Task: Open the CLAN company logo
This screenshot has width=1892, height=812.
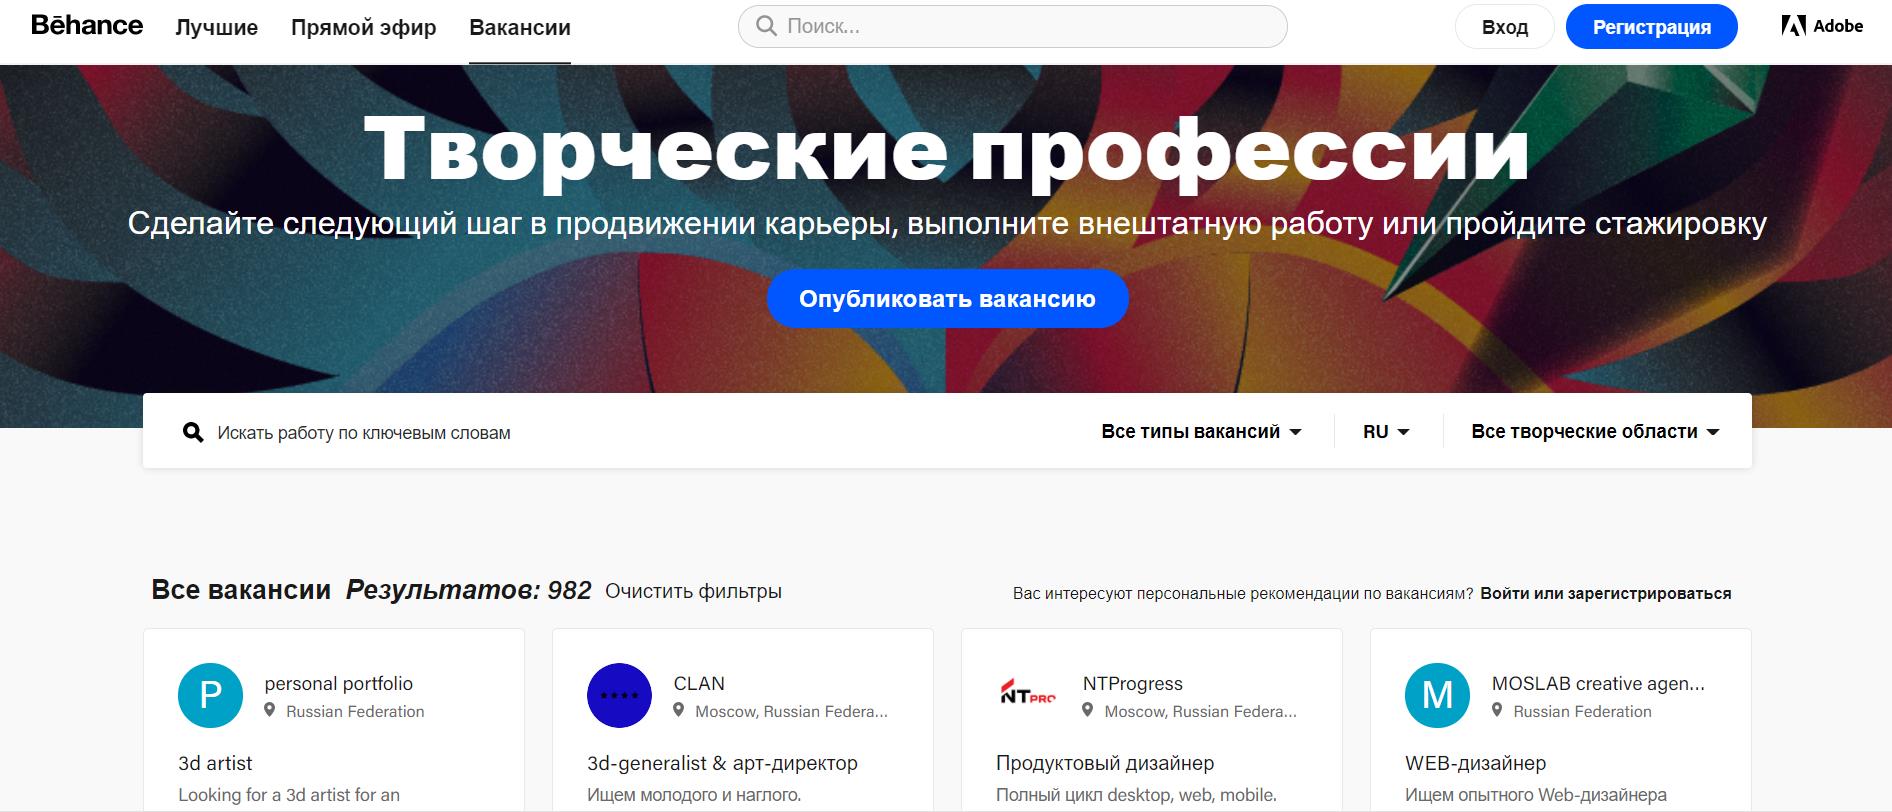Action: 619,695
